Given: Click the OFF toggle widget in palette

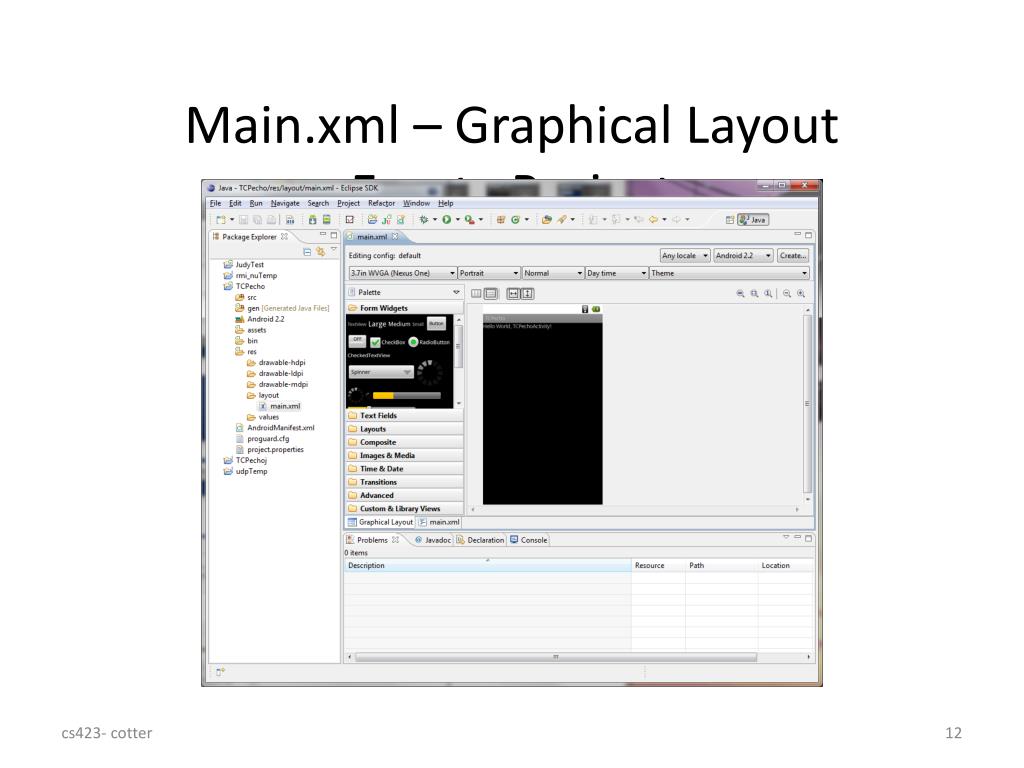Looking at the screenshot, I should (x=357, y=340).
